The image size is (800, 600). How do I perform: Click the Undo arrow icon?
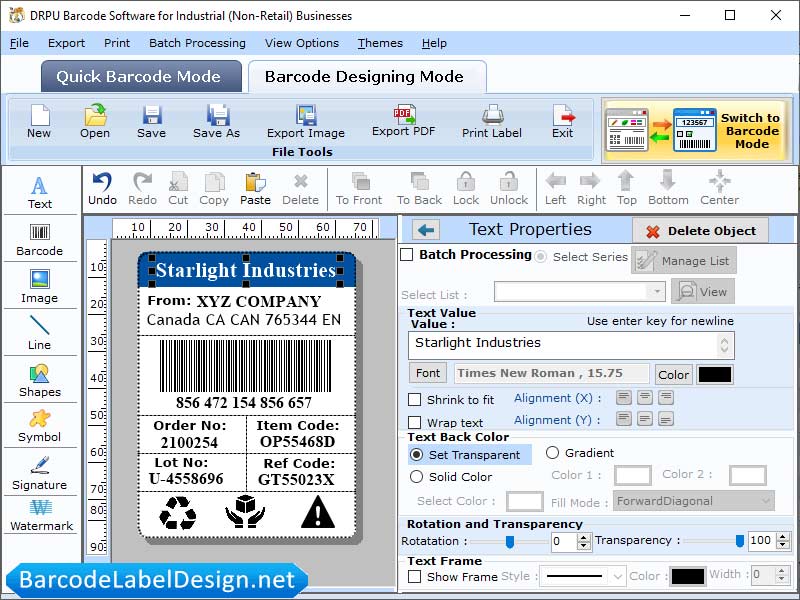pyautogui.click(x=102, y=182)
